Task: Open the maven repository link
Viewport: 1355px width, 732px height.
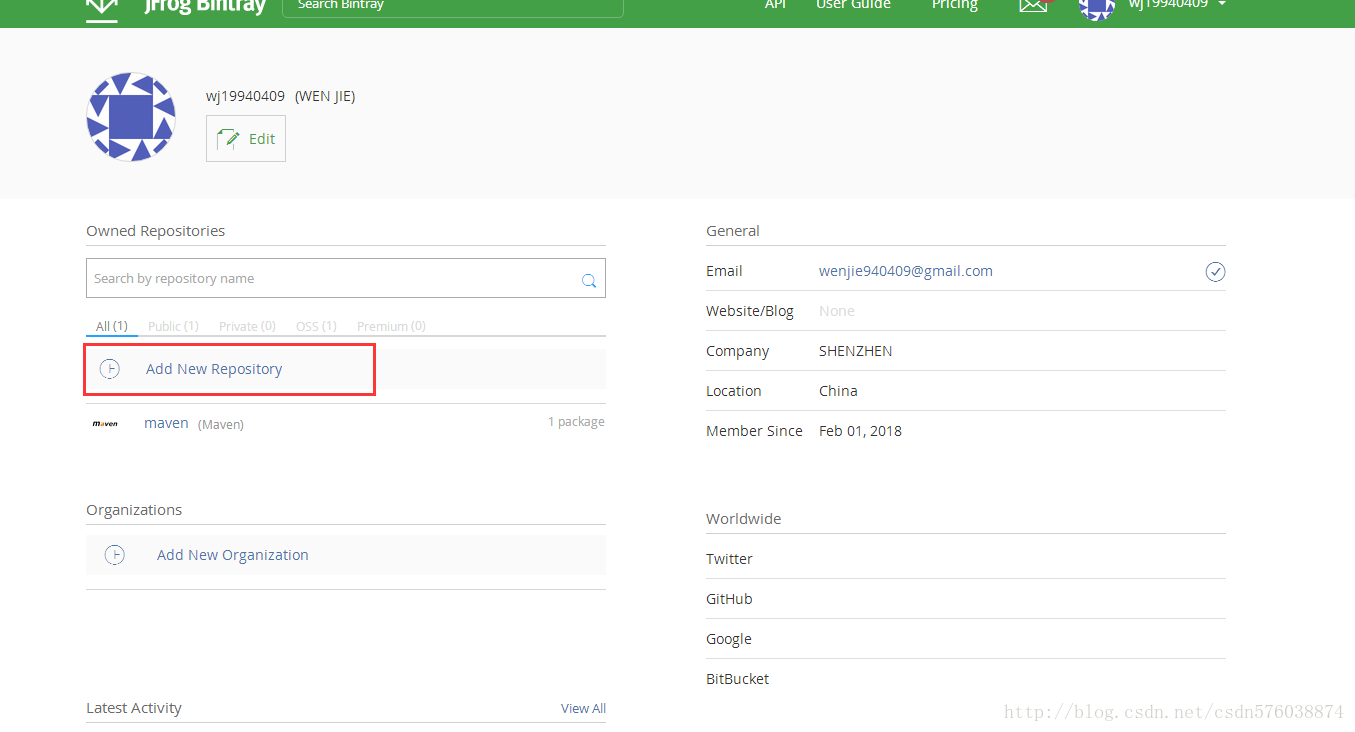Action: (x=166, y=423)
